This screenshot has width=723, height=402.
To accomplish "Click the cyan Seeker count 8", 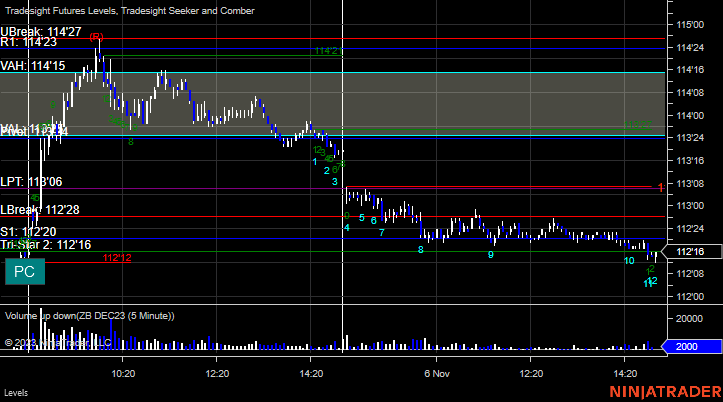I will click(x=421, y=250).
